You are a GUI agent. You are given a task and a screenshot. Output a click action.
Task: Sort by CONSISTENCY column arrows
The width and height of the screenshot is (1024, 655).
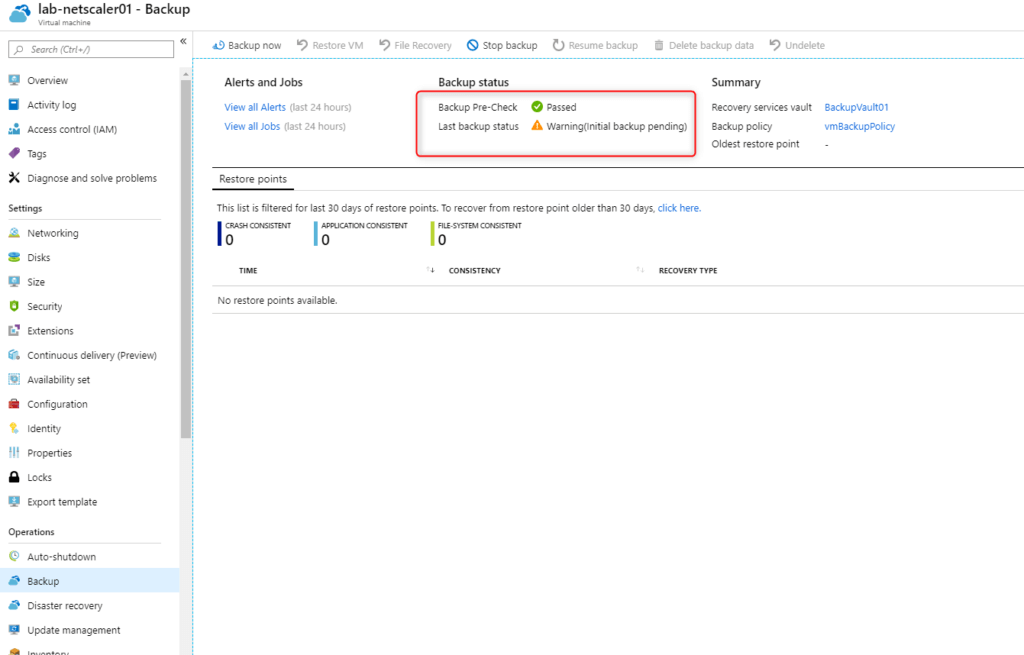point(640,270)
